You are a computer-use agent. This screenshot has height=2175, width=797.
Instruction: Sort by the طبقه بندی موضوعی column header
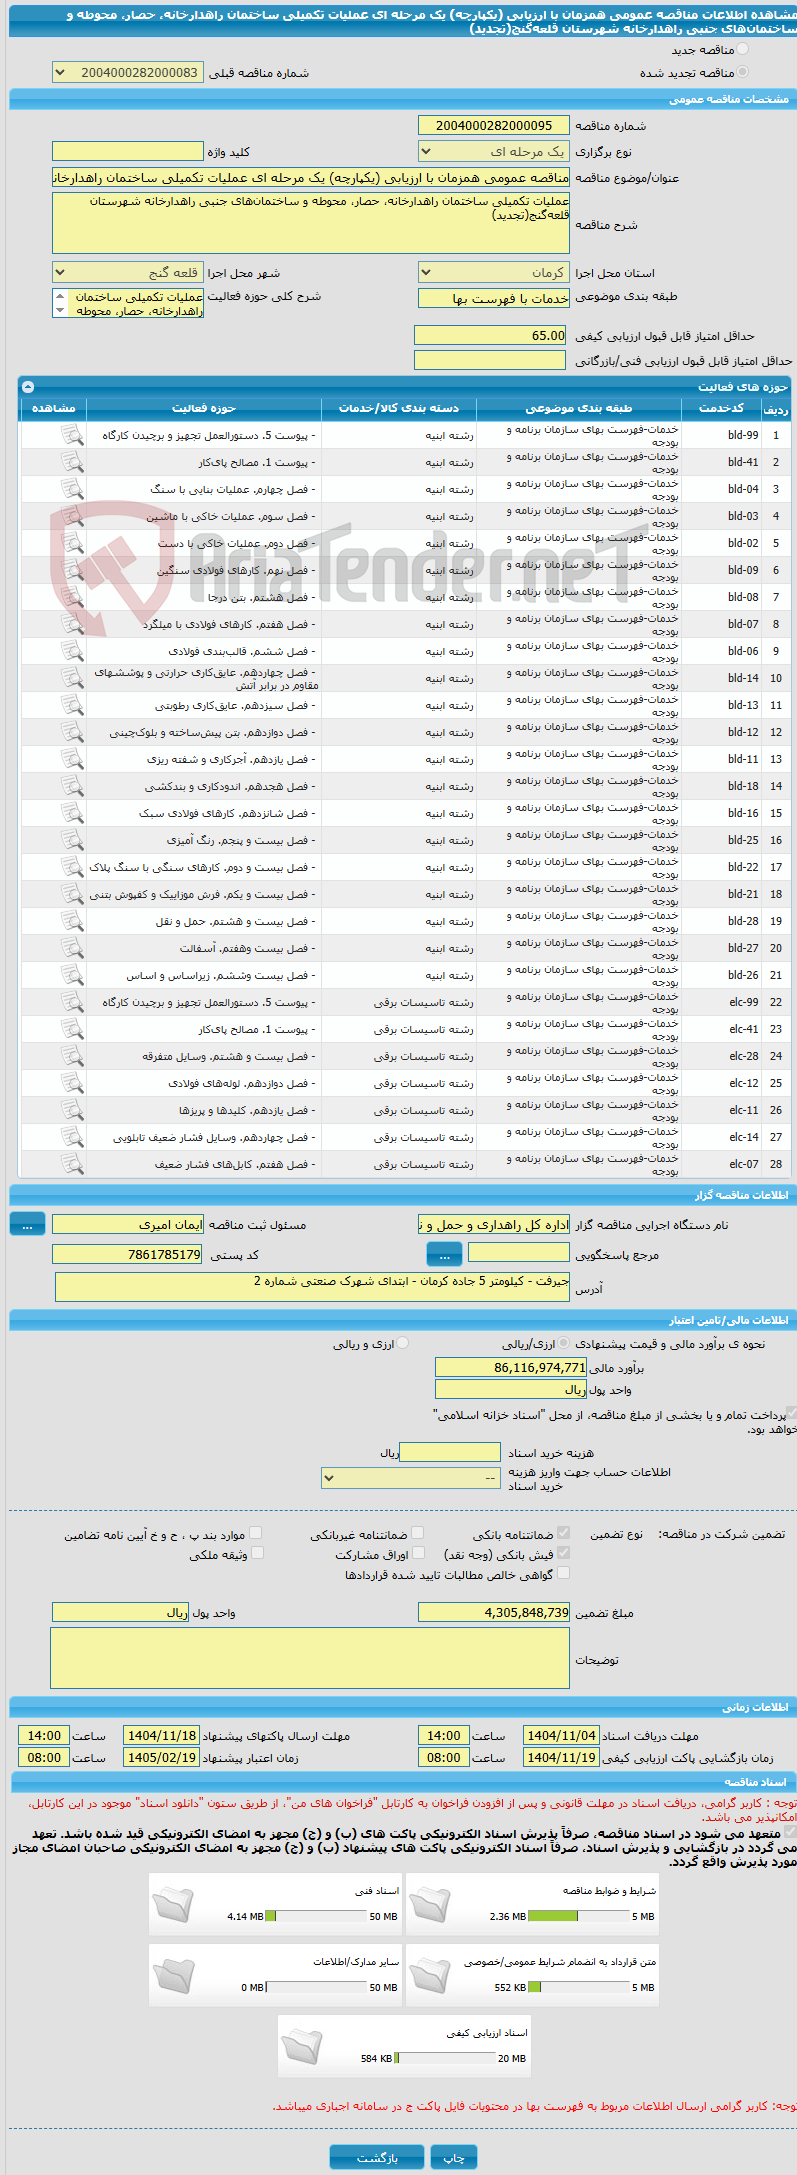579,408
